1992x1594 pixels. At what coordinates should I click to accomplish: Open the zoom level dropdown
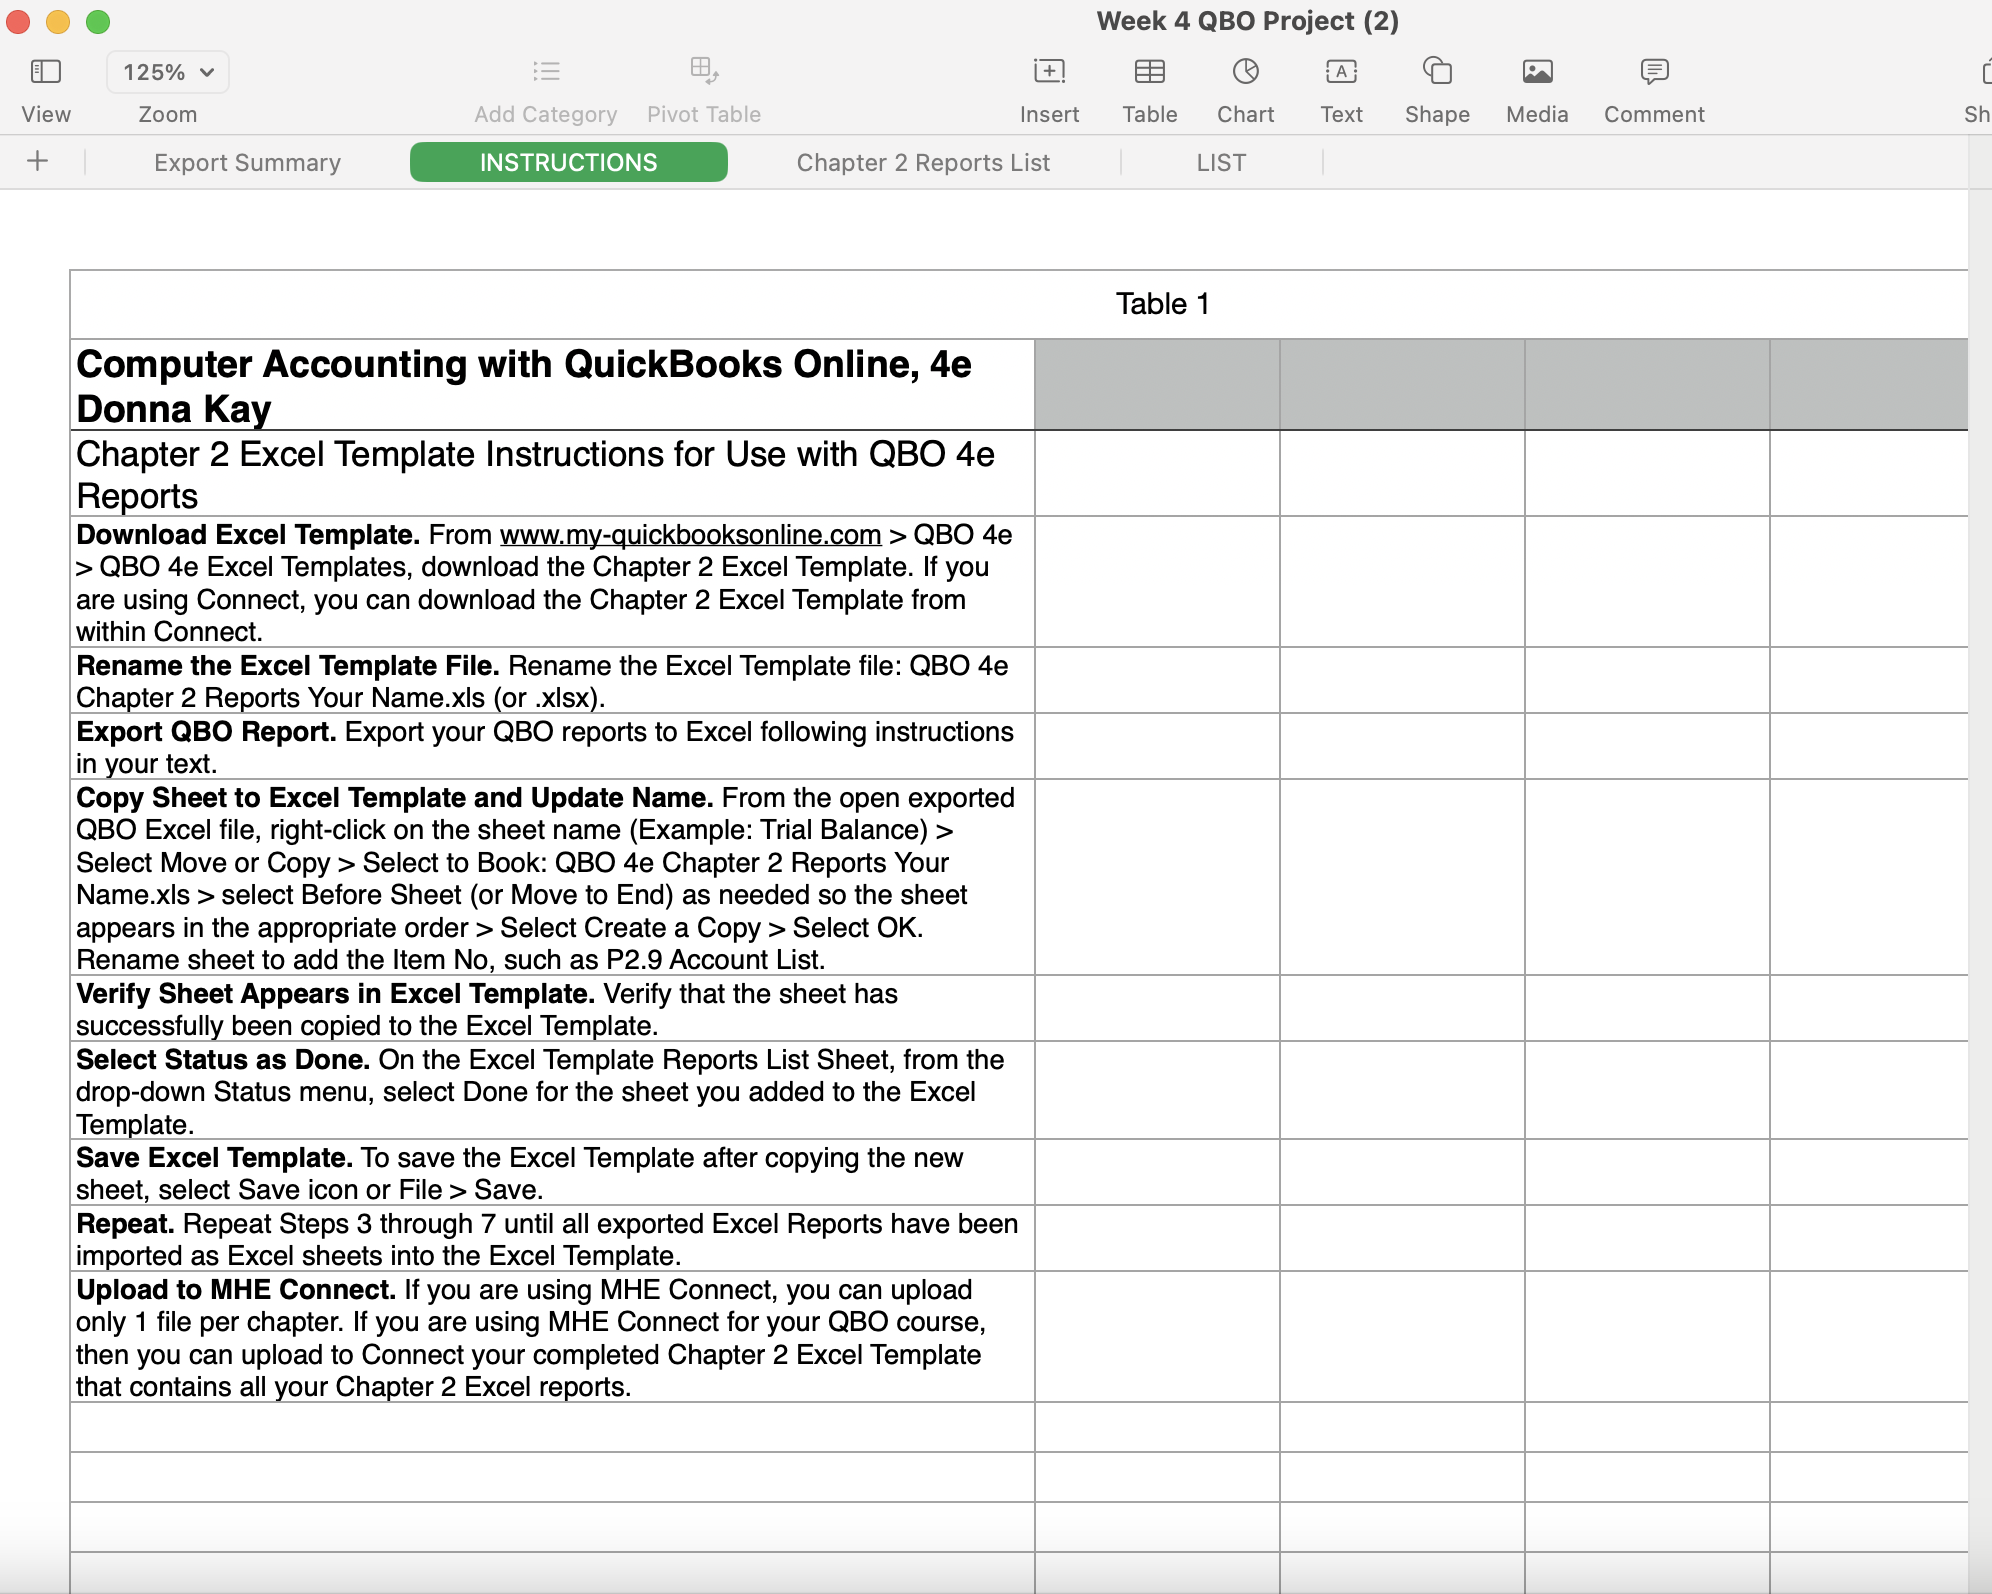(x=167, y=71)
